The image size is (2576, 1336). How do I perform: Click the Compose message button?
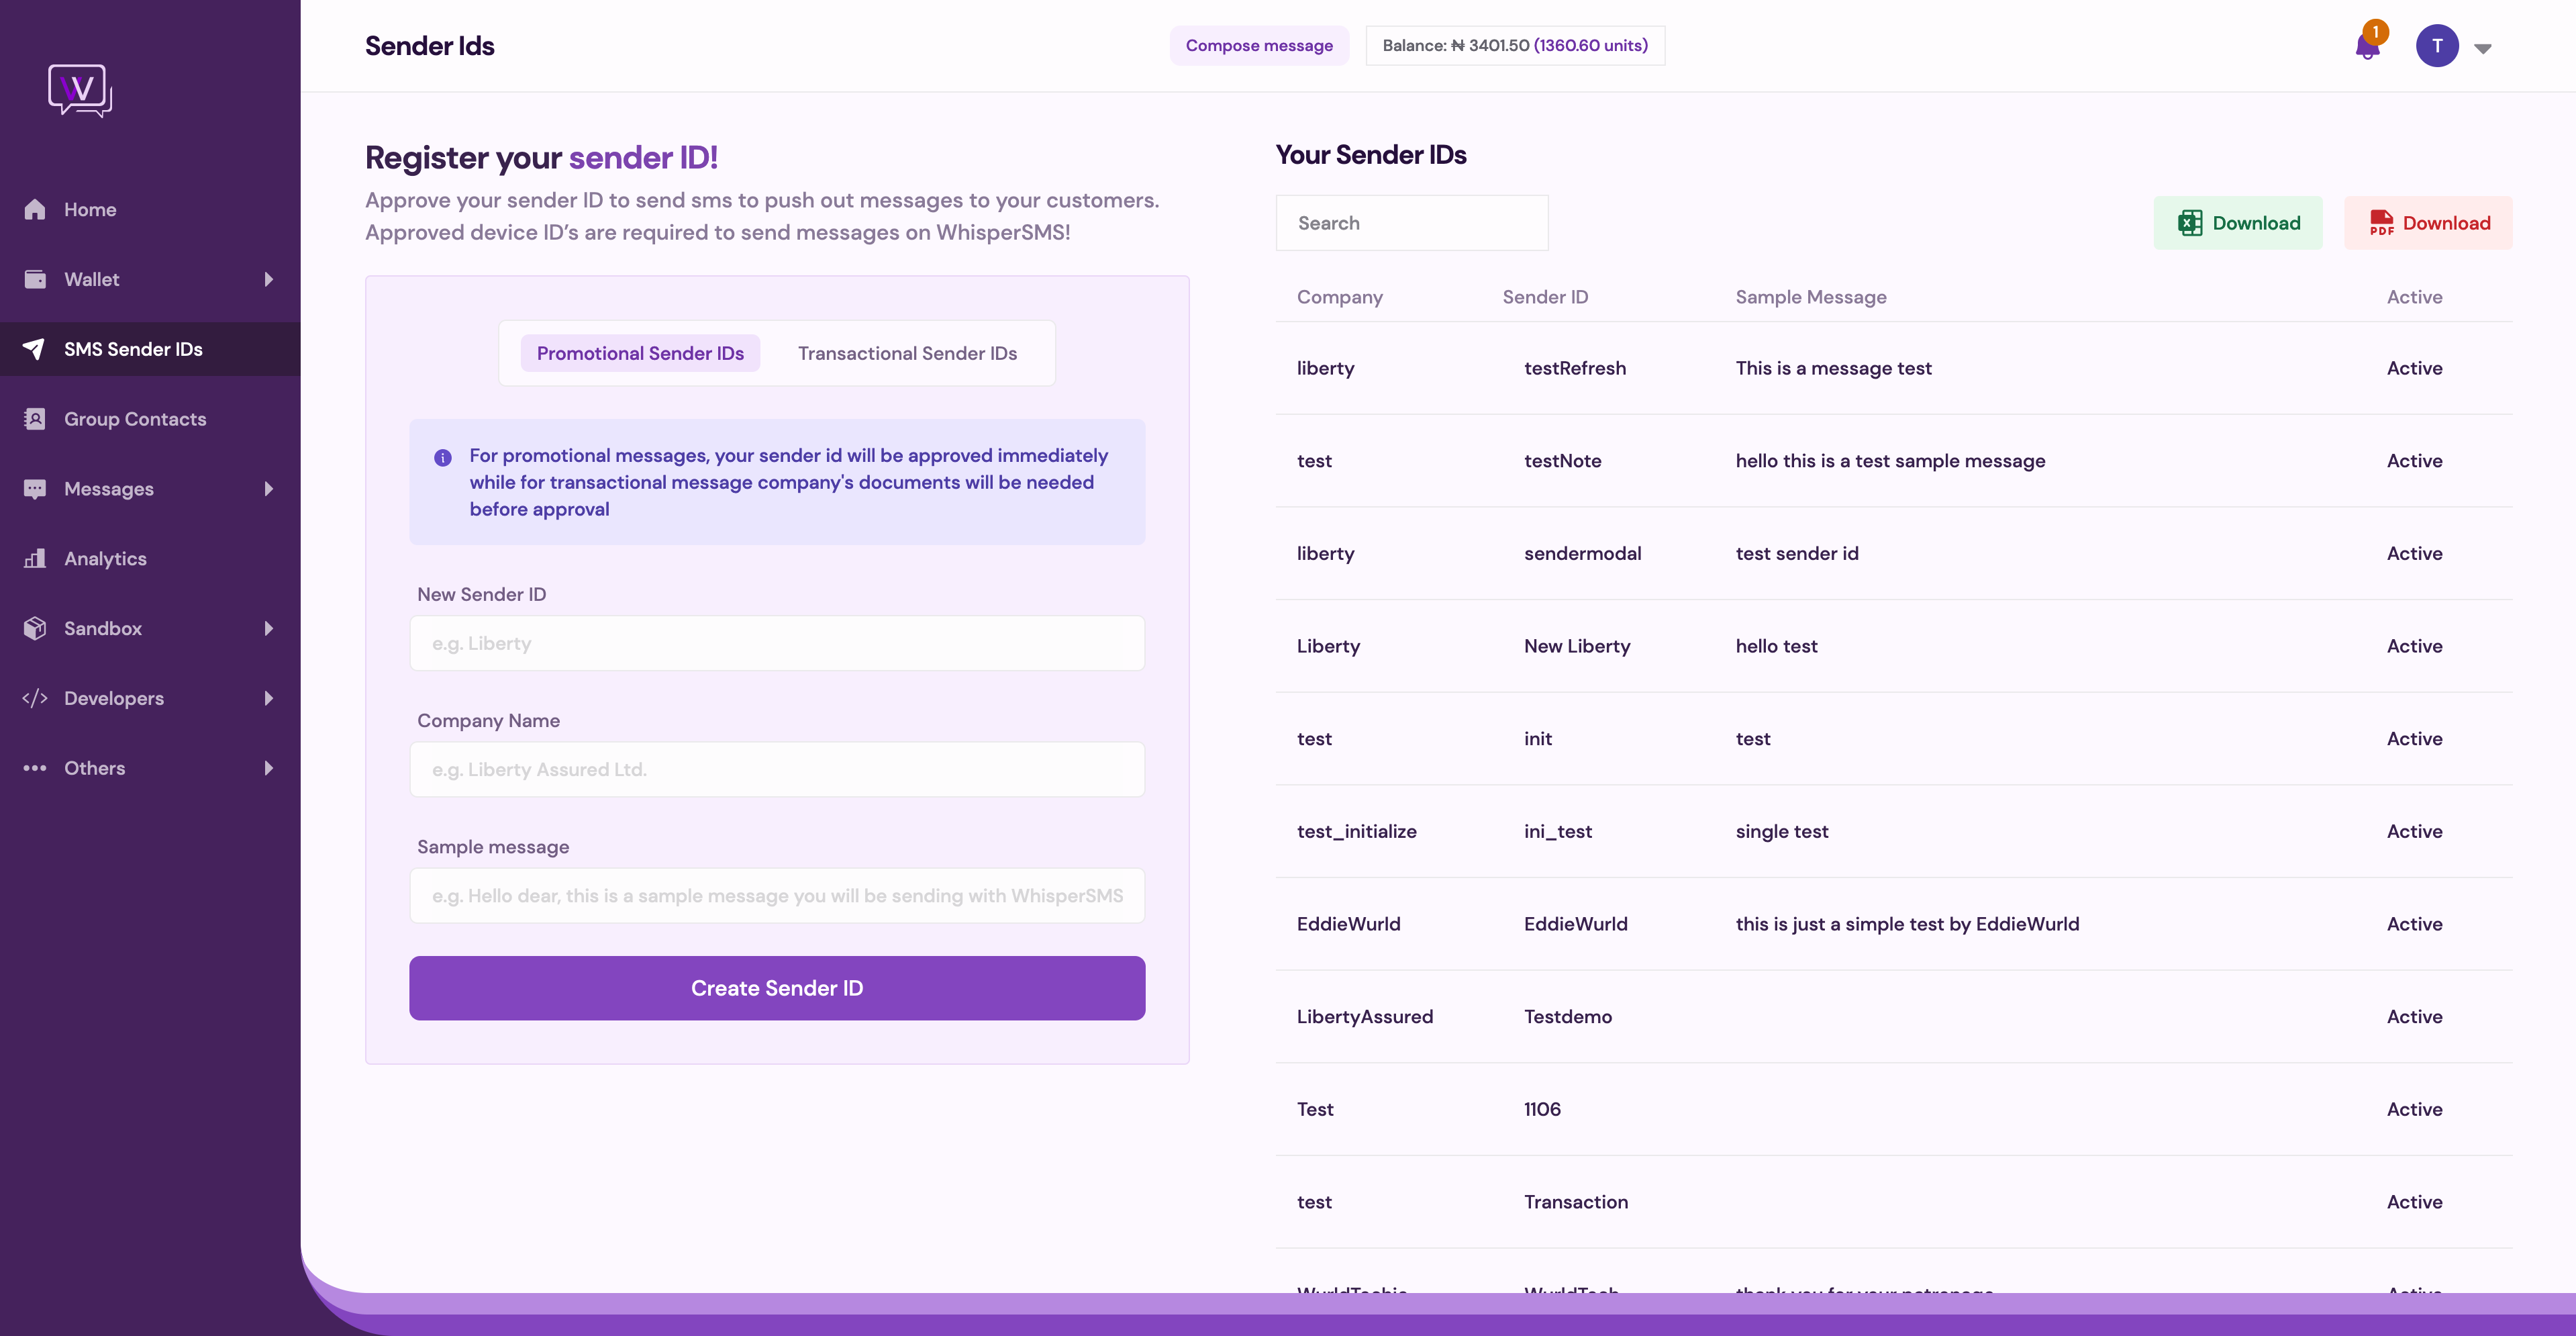(x=1259, y=45)
